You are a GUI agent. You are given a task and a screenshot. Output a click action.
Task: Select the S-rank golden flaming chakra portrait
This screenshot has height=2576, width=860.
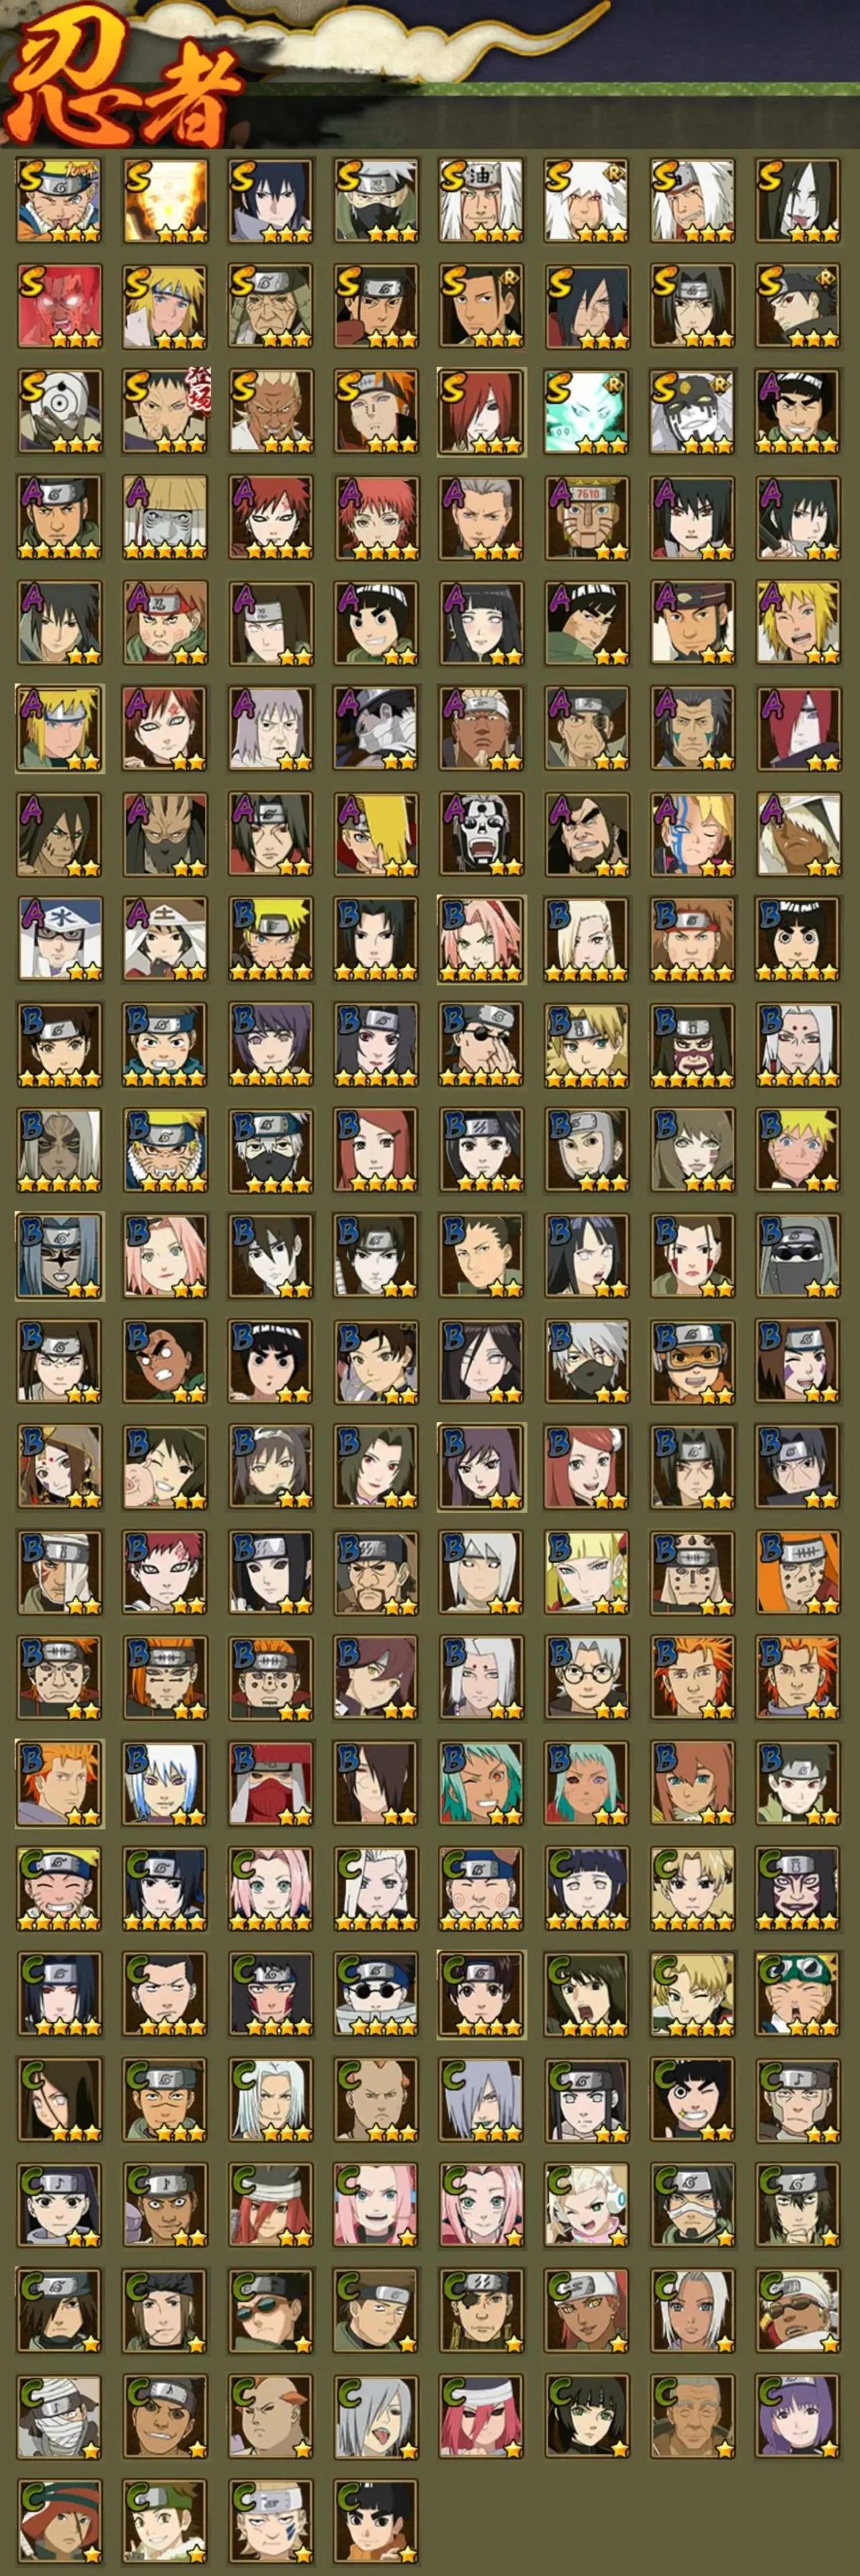(165, 200)
